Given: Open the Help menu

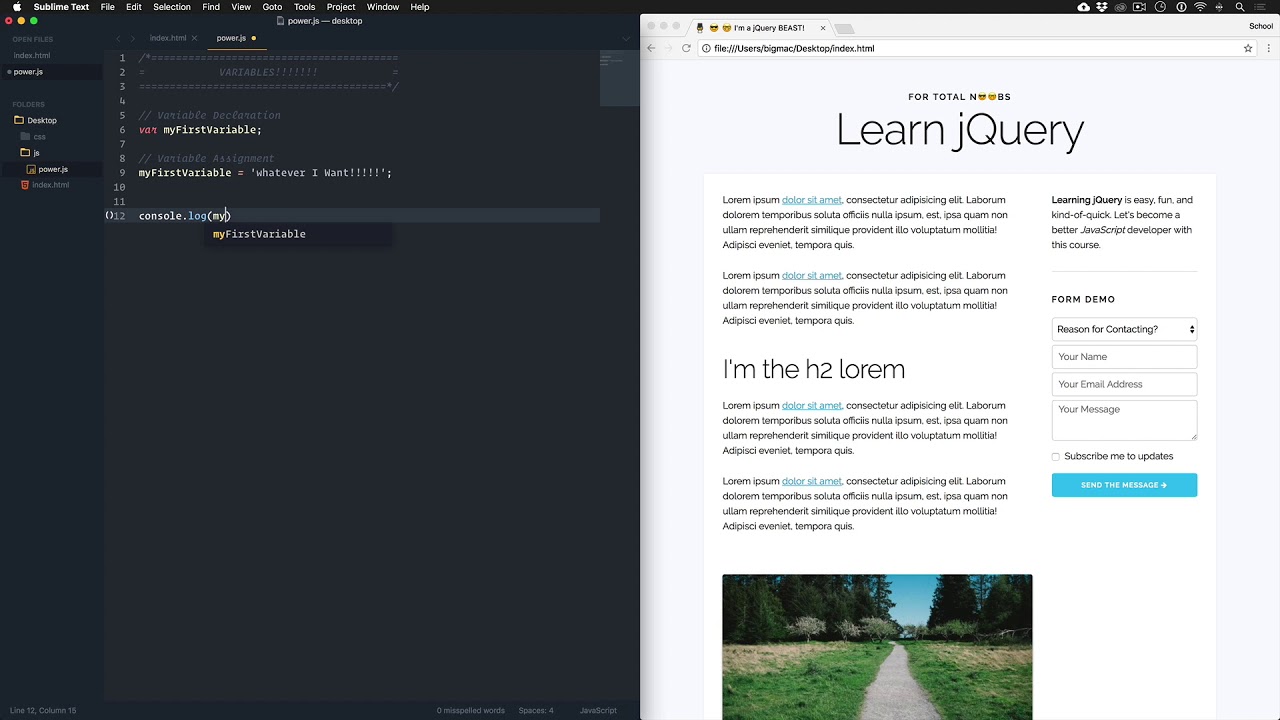Looking at the screenshot, I should click(420, 7).
